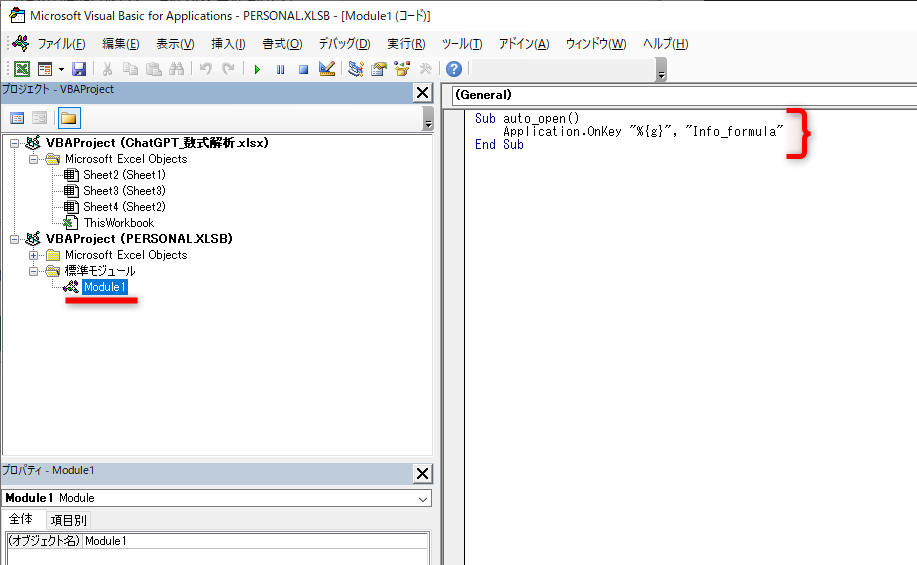This screenshot has height=565, width=917.
Task: Collapse Microsoft Excel Objects under ChatGPT project
Action: [33, 159]
